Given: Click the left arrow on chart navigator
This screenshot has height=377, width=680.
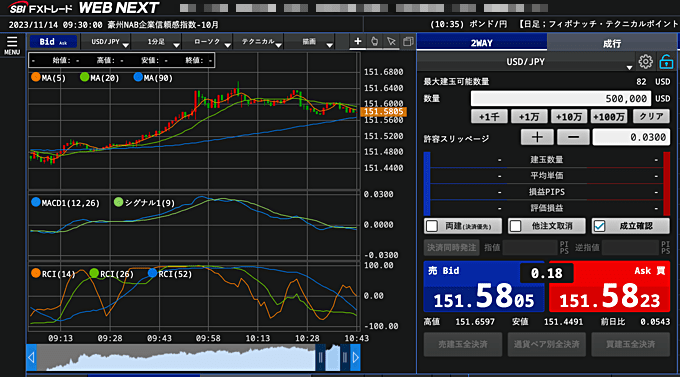Looking at the screenshot, I should coord(31,357).
